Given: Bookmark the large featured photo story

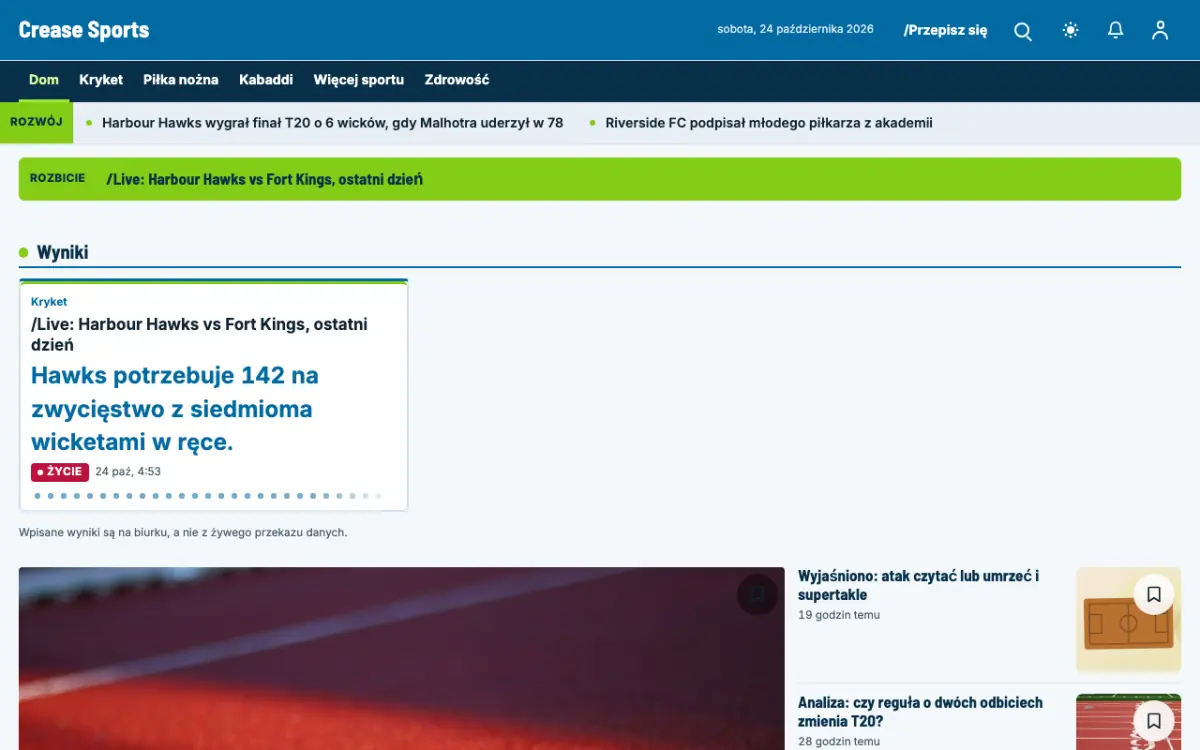Looking at the screenshot, I should 757,595.
